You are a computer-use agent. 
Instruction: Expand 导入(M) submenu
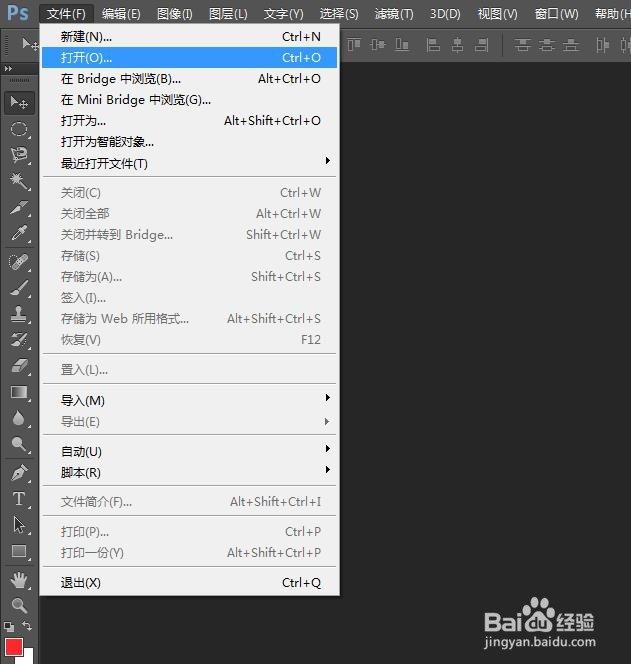point(190,400)
